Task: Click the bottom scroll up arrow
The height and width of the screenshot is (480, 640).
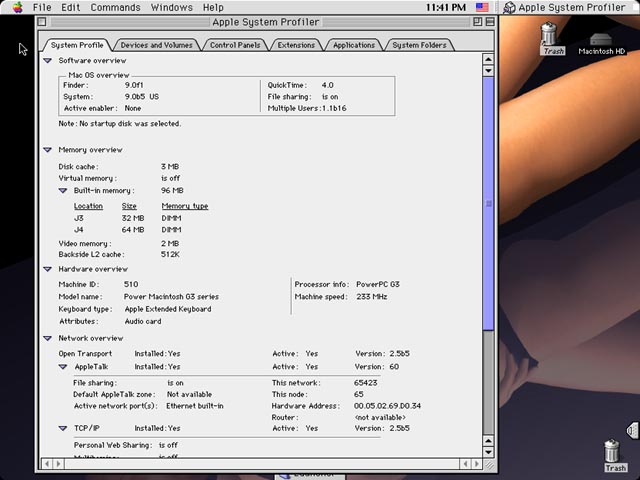Action: pos(488,441)
